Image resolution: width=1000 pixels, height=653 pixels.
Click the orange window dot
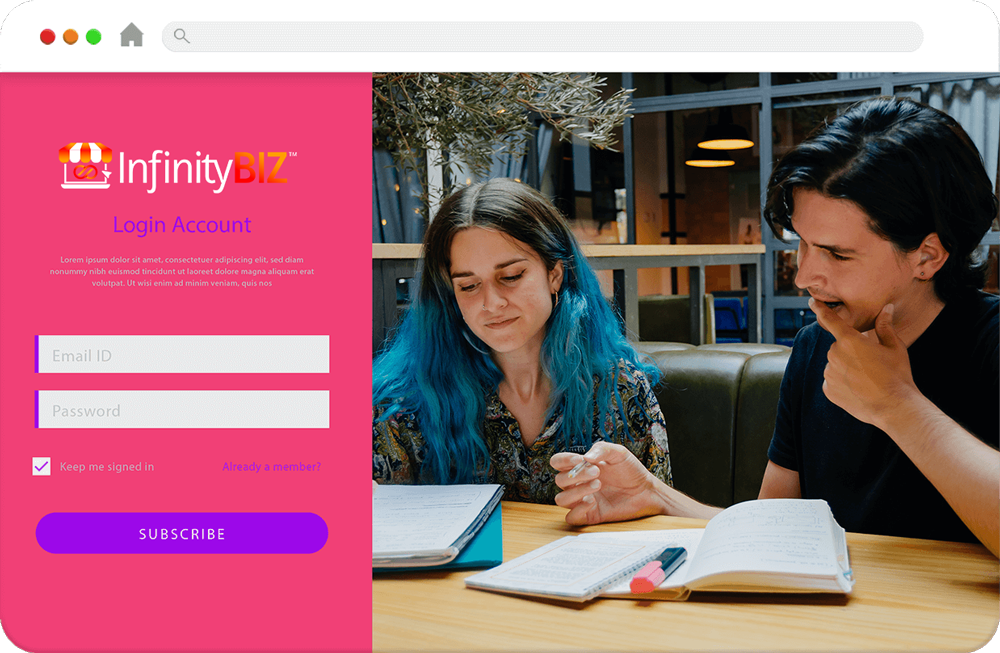[70, 37]
